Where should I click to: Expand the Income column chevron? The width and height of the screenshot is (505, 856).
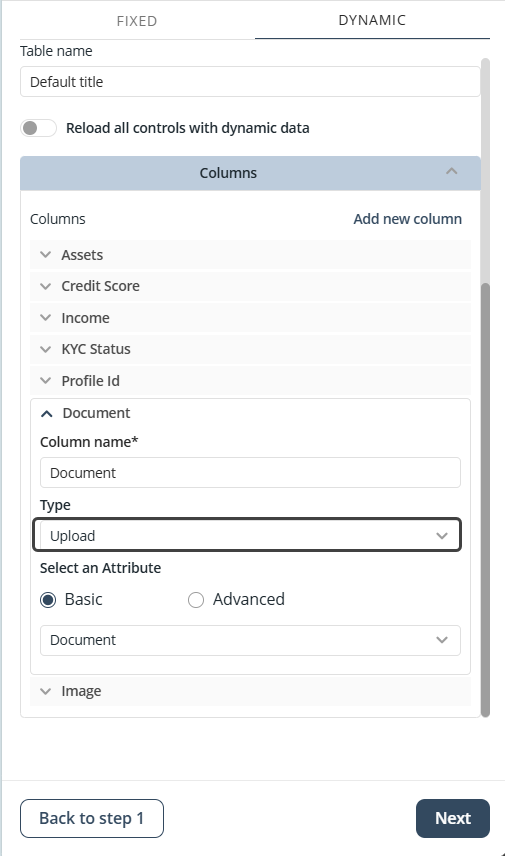[x=46, y=318]
